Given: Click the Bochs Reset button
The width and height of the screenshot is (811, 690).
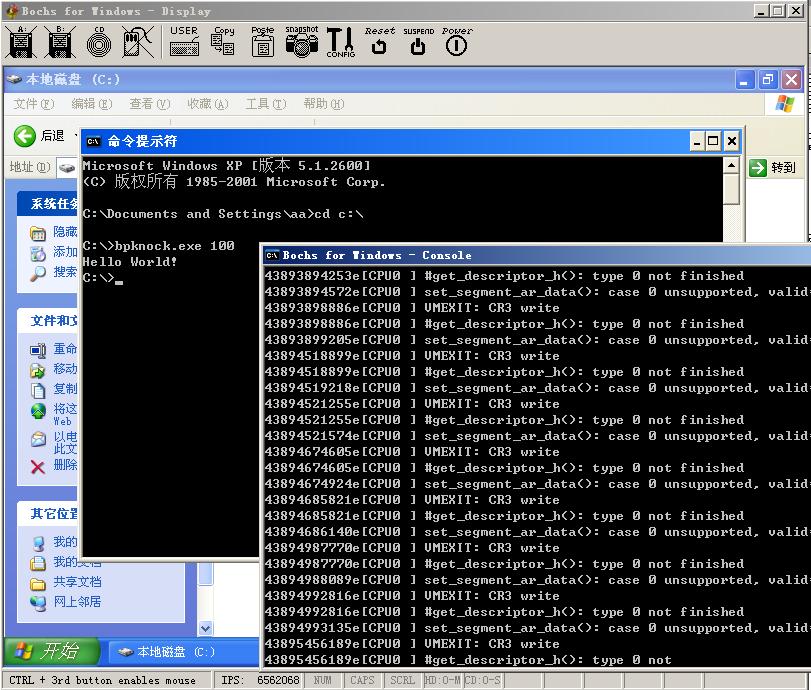Looking at the screenshot, I should click(x=379, y=41).
